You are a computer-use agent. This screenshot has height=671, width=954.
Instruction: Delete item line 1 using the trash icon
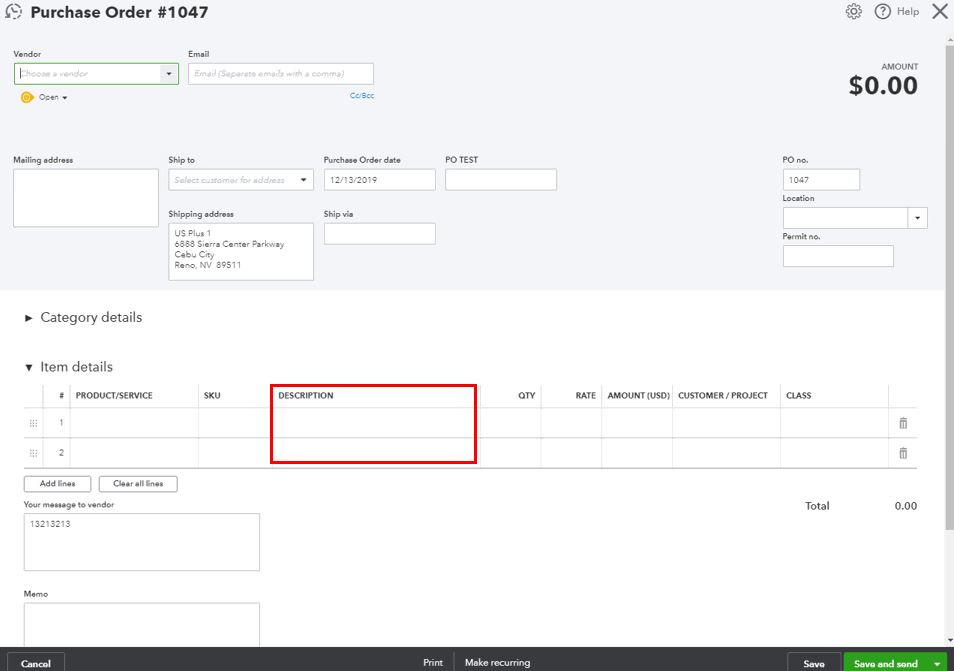(x=903, y=423)
